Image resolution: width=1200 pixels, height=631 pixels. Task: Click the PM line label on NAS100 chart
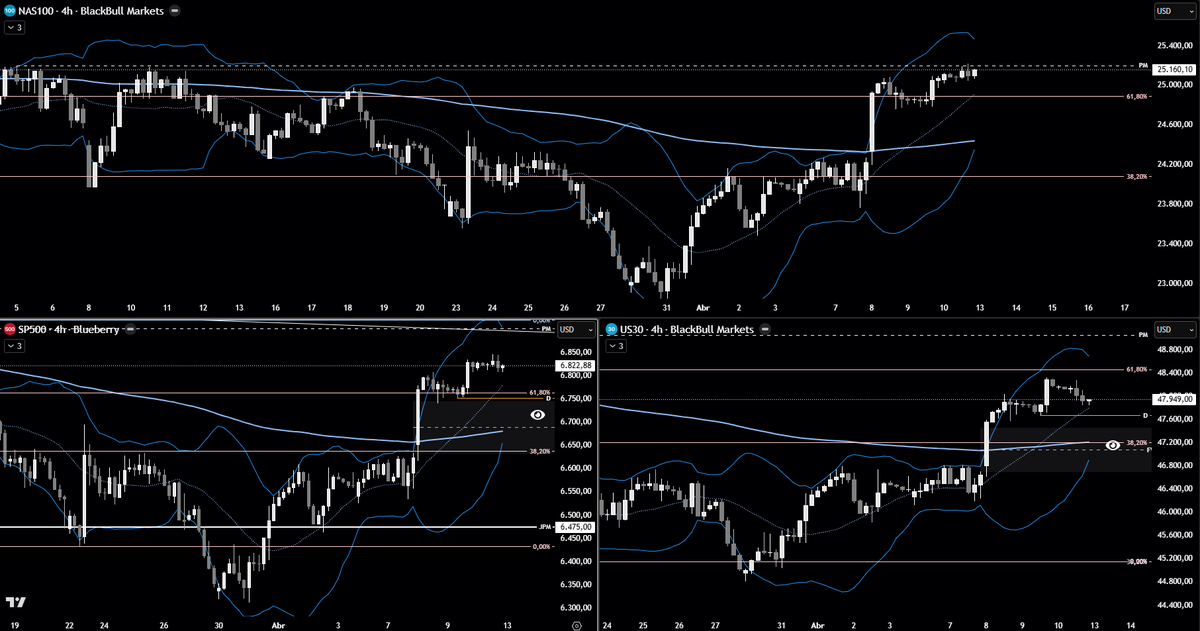(1142, 65)
